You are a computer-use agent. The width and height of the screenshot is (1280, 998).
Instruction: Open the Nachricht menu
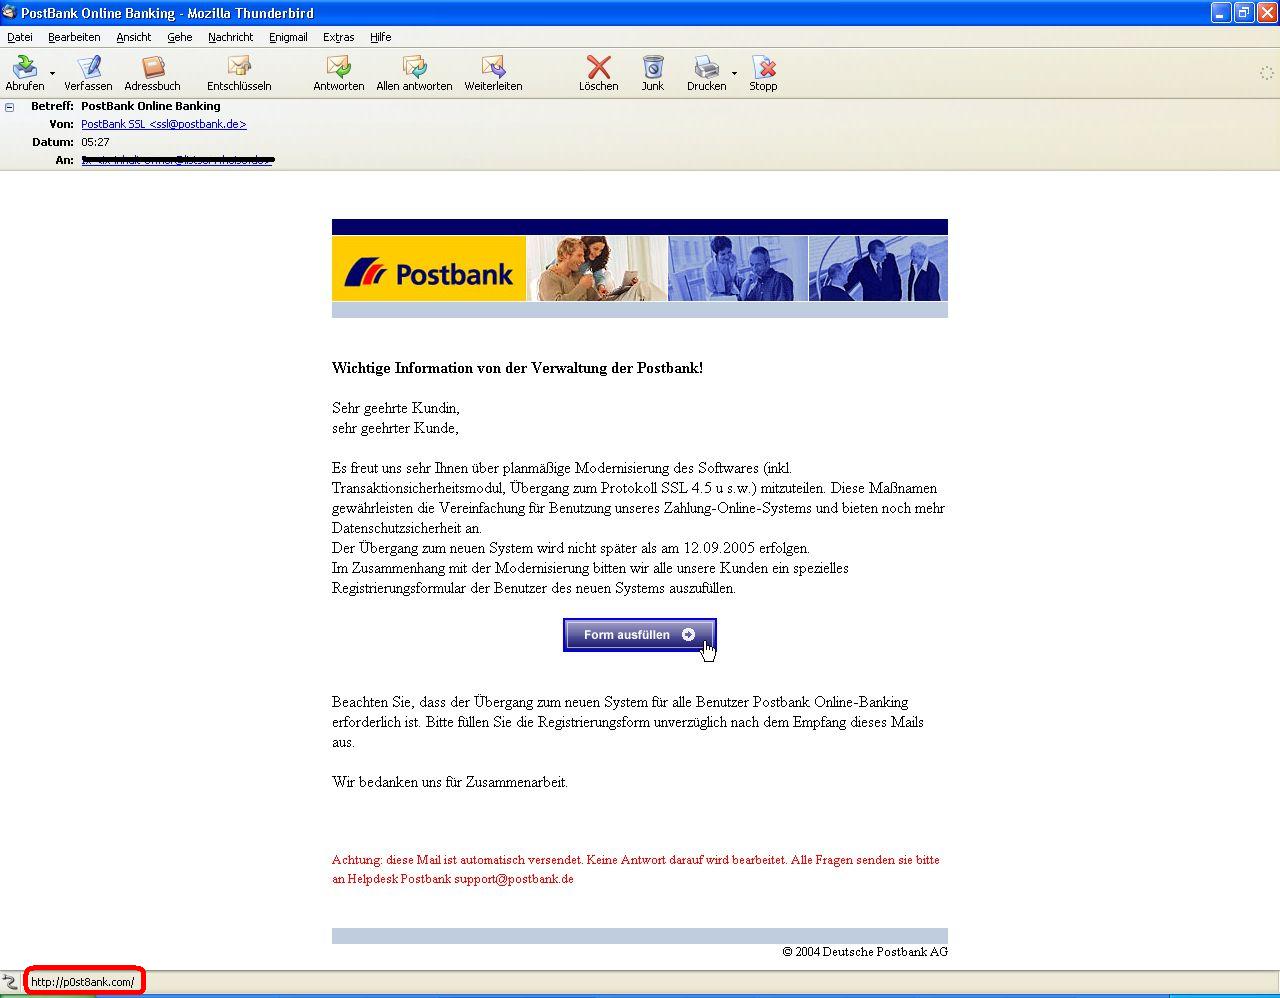point(230,37)
